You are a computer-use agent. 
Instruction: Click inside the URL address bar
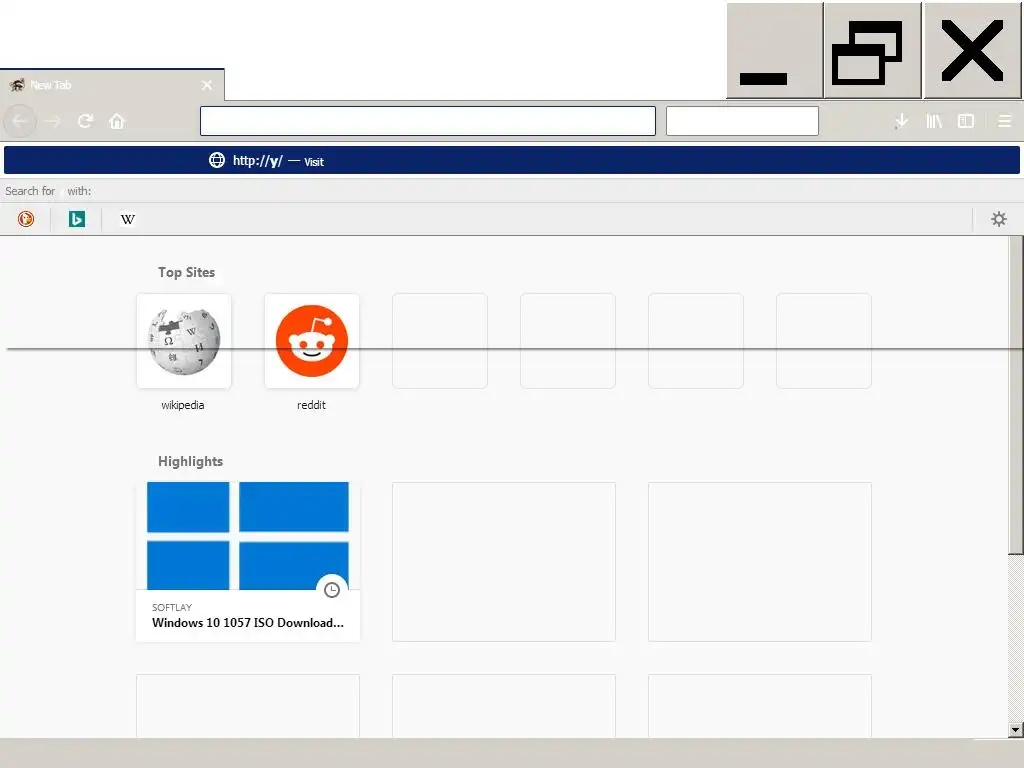coord(428,121)
